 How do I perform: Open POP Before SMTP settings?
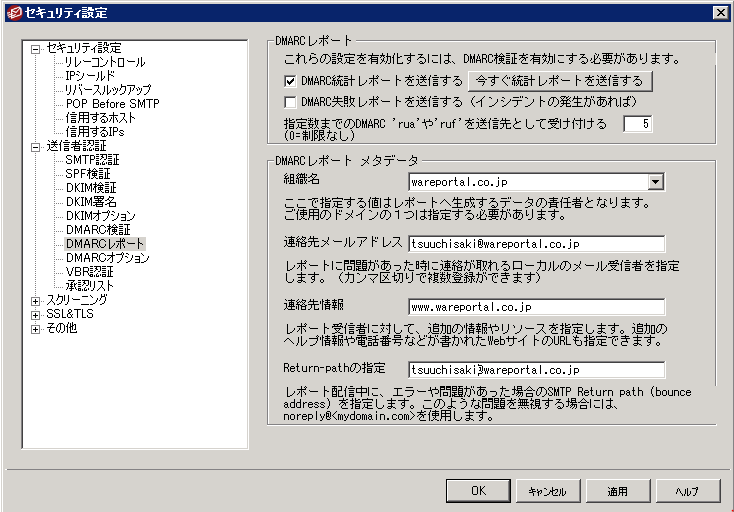click(112, 104)
